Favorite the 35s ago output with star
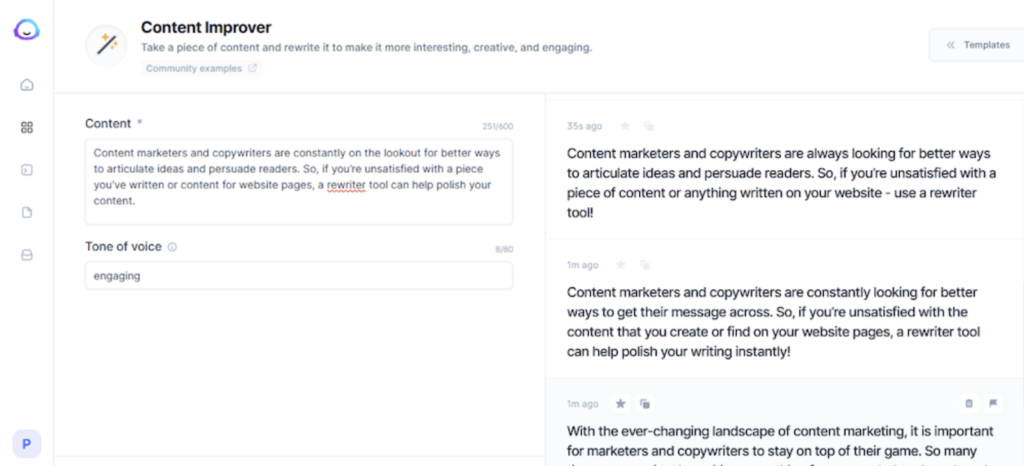The image size is (1024, 466). (624, 126)
